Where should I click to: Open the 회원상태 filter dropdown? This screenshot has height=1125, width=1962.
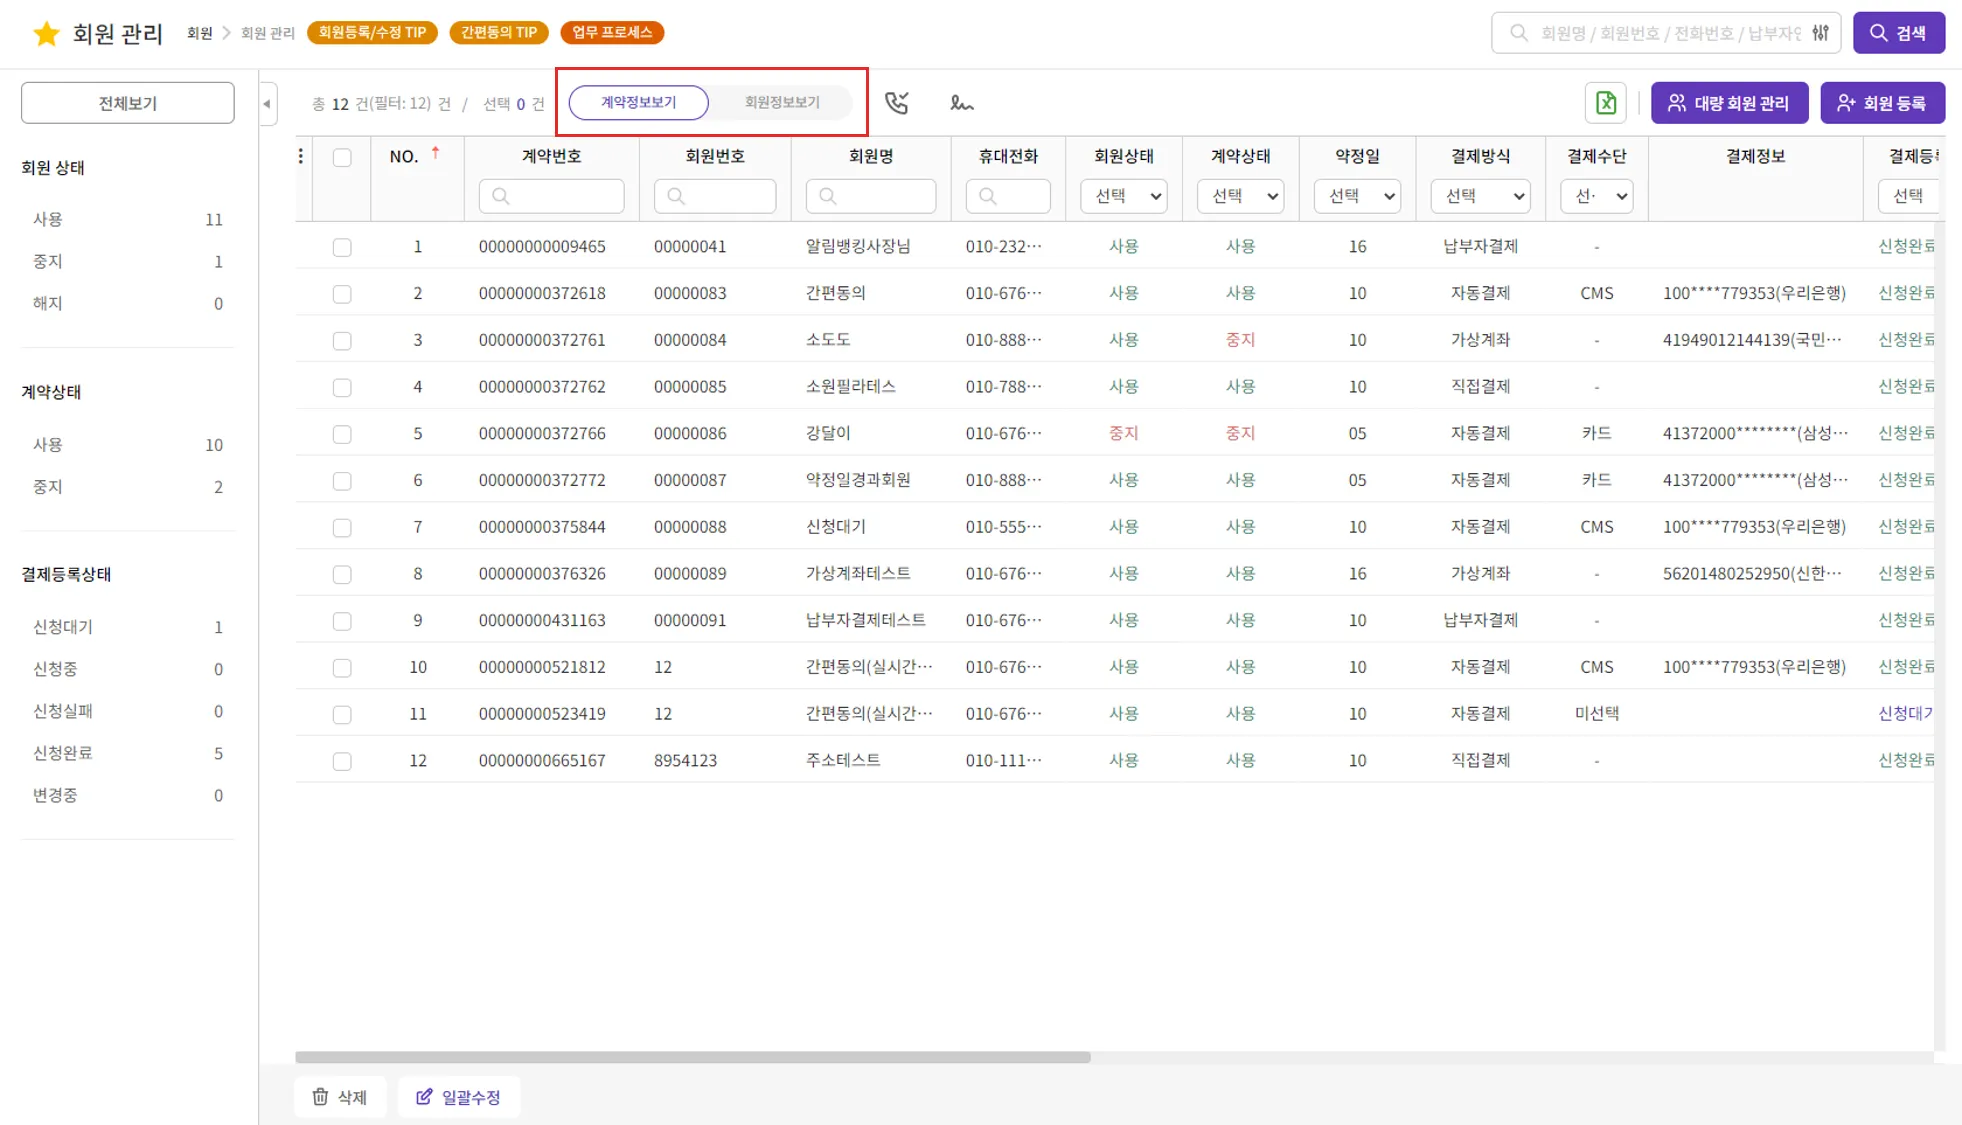tap(1123, 196)
